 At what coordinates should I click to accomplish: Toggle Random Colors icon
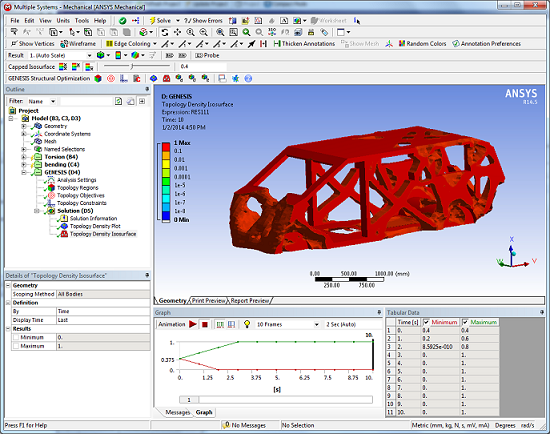pyautogui.click(x=402, y=44)
